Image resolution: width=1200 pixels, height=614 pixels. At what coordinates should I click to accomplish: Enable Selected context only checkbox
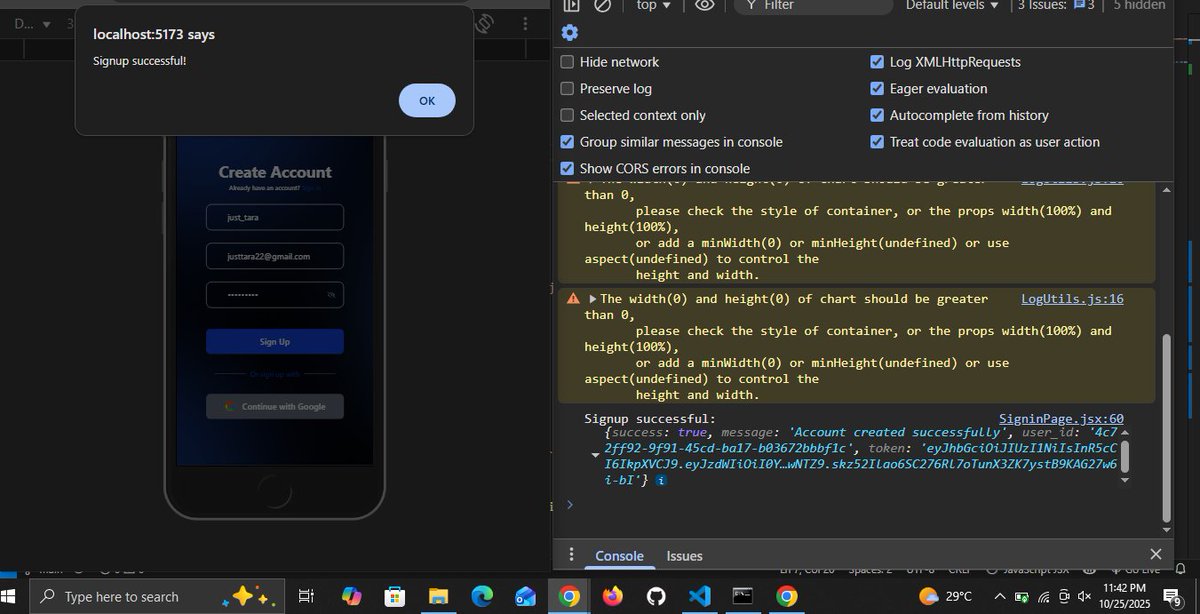(567, 115)
